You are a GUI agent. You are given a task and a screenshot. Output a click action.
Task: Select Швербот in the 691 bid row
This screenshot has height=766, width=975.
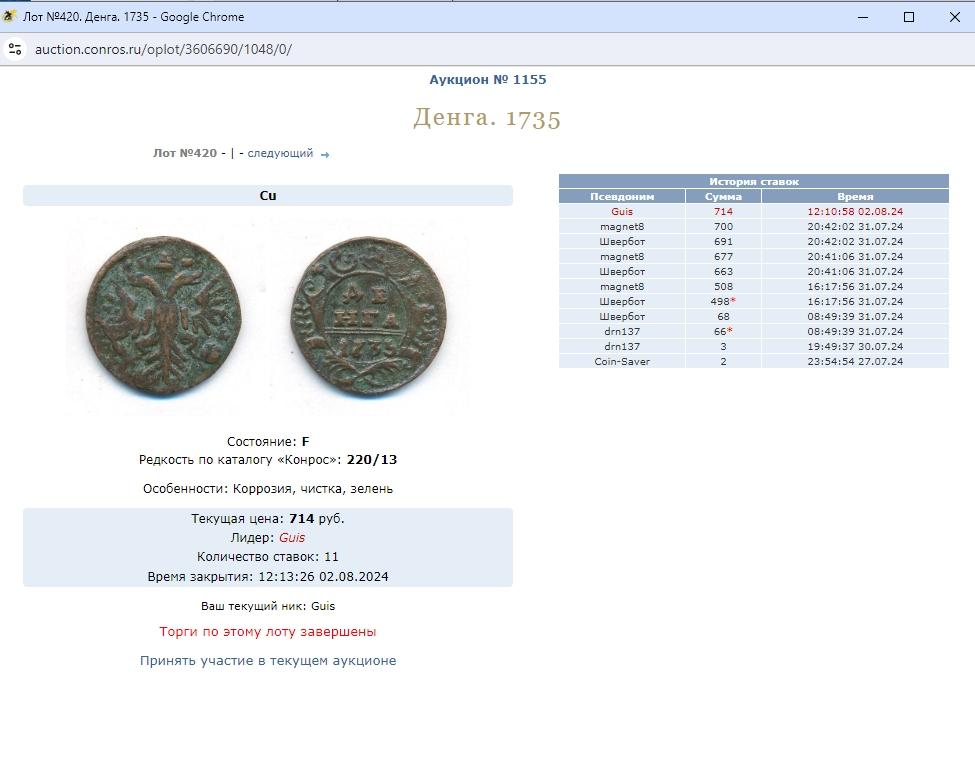coord(622,241)
